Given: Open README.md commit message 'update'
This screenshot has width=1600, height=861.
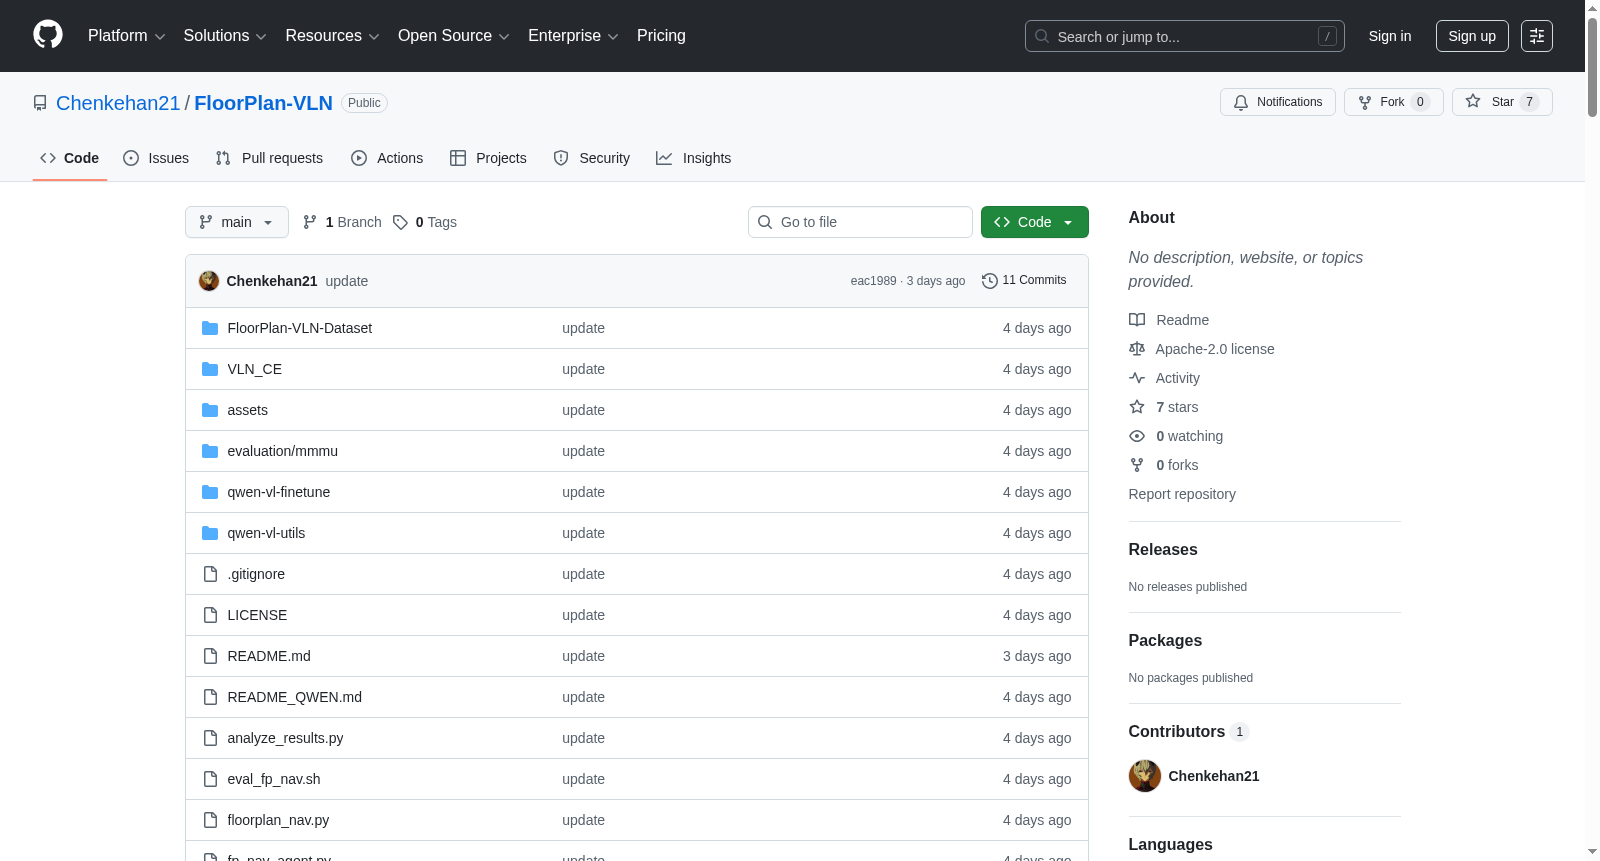Looking at the screenshot, I should (x=583, y=656).
